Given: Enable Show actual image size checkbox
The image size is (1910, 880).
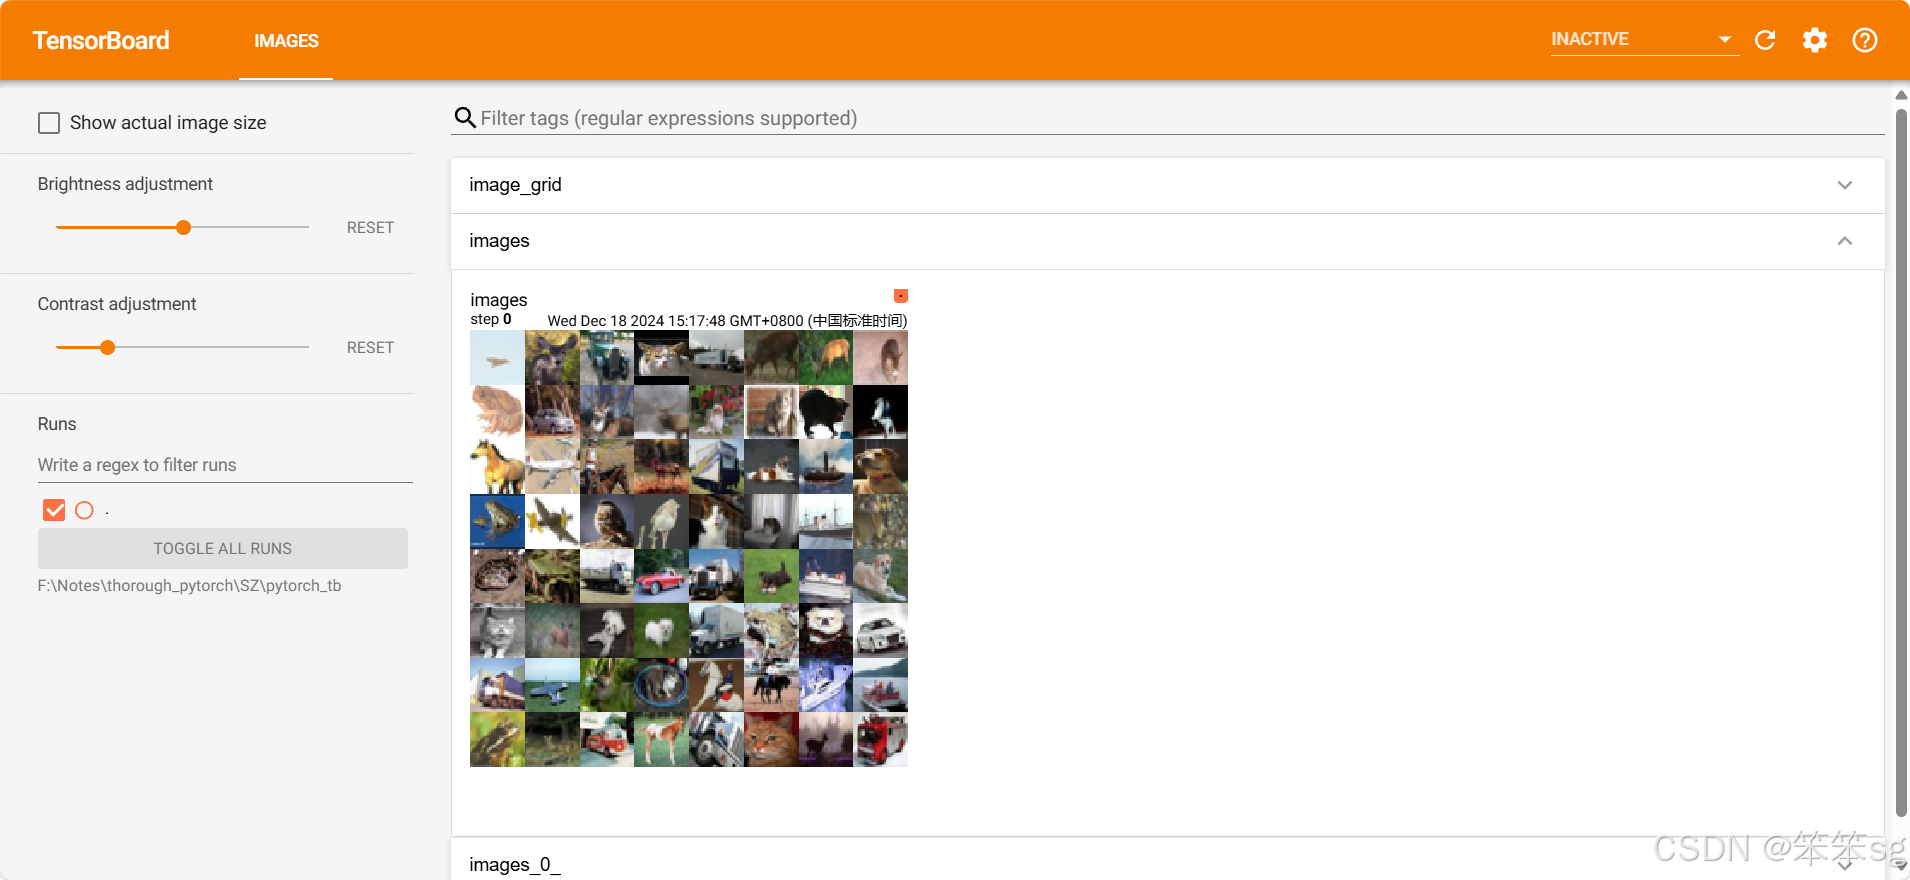Looking at the screenshot, I should coord(49,123).
